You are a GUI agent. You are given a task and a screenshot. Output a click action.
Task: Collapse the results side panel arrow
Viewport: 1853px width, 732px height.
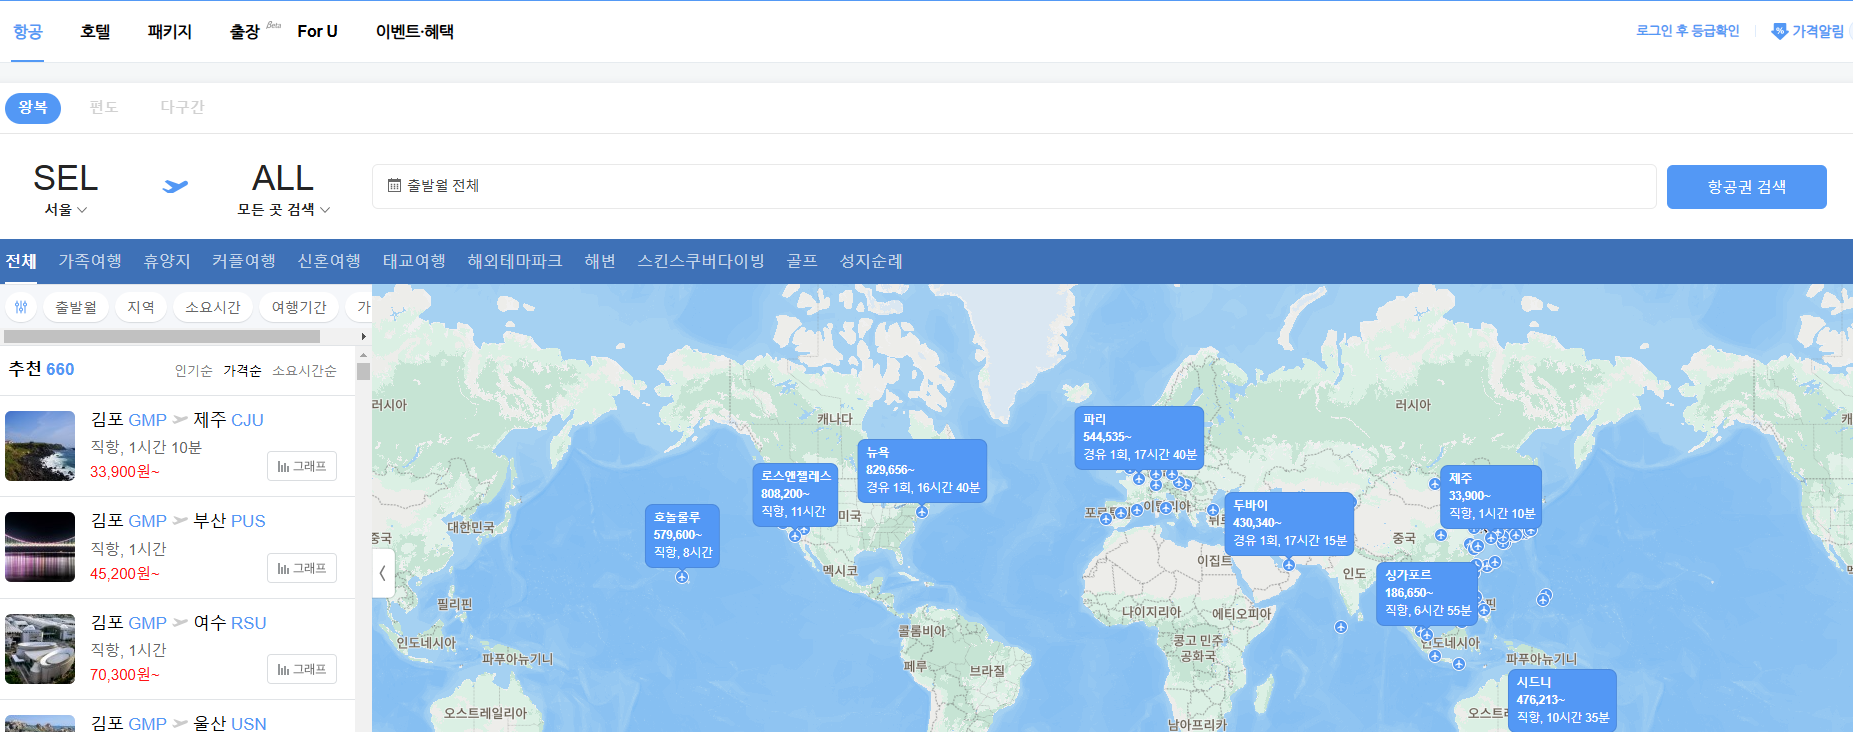tap(383, 573)
